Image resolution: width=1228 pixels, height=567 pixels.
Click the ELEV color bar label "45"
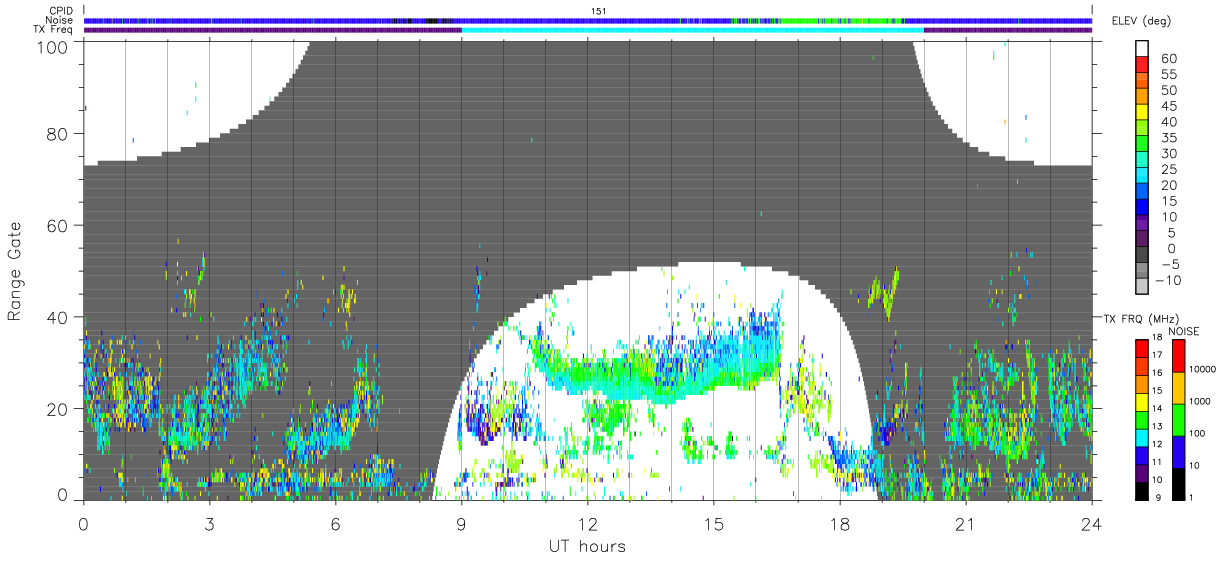[x=1169, y=106]
